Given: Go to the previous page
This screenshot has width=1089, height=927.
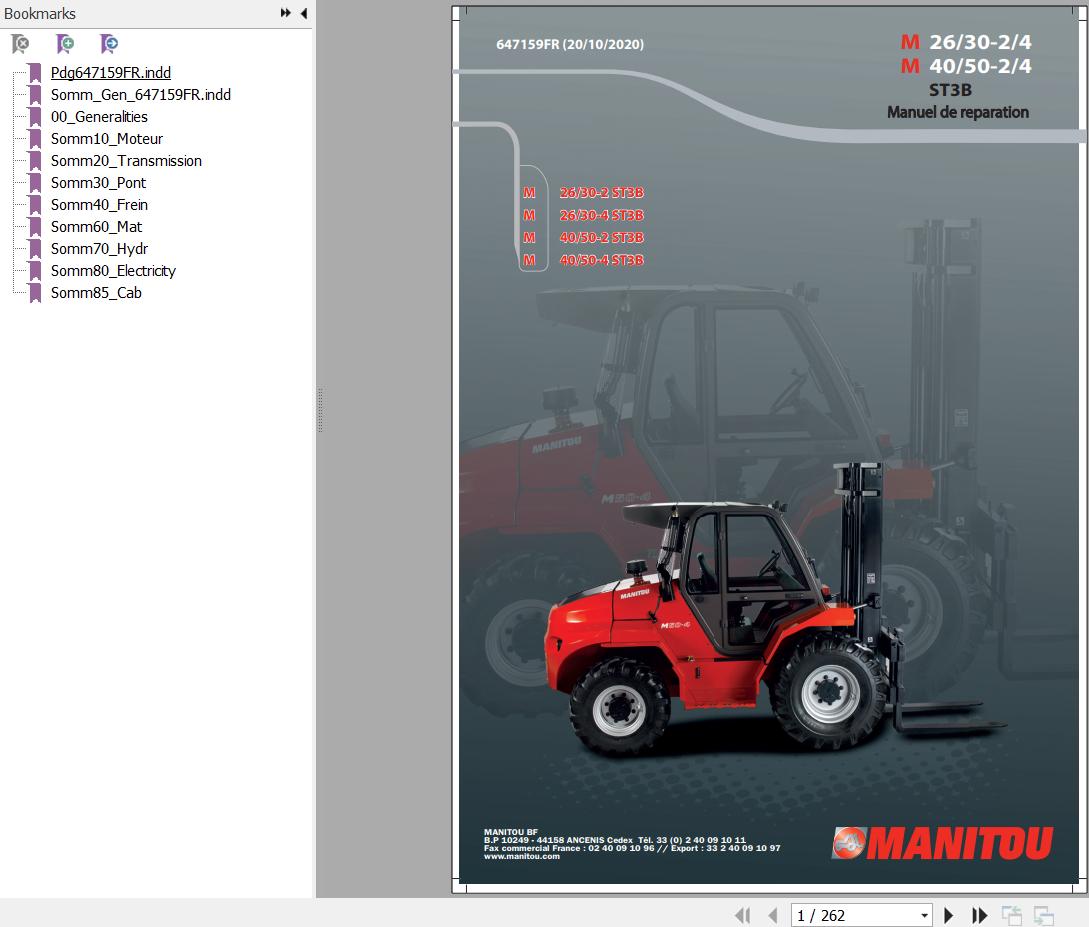Looking at the screenshot, I should [x=773, y=915].
